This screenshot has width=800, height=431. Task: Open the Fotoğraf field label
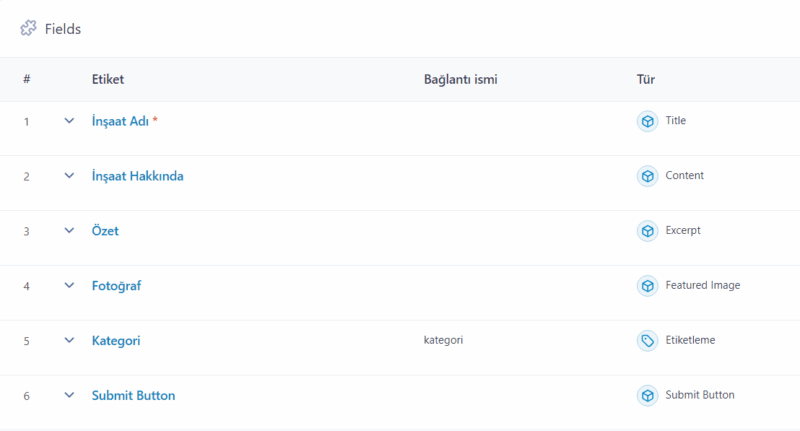pyautogui.click(x=116, y=286)
